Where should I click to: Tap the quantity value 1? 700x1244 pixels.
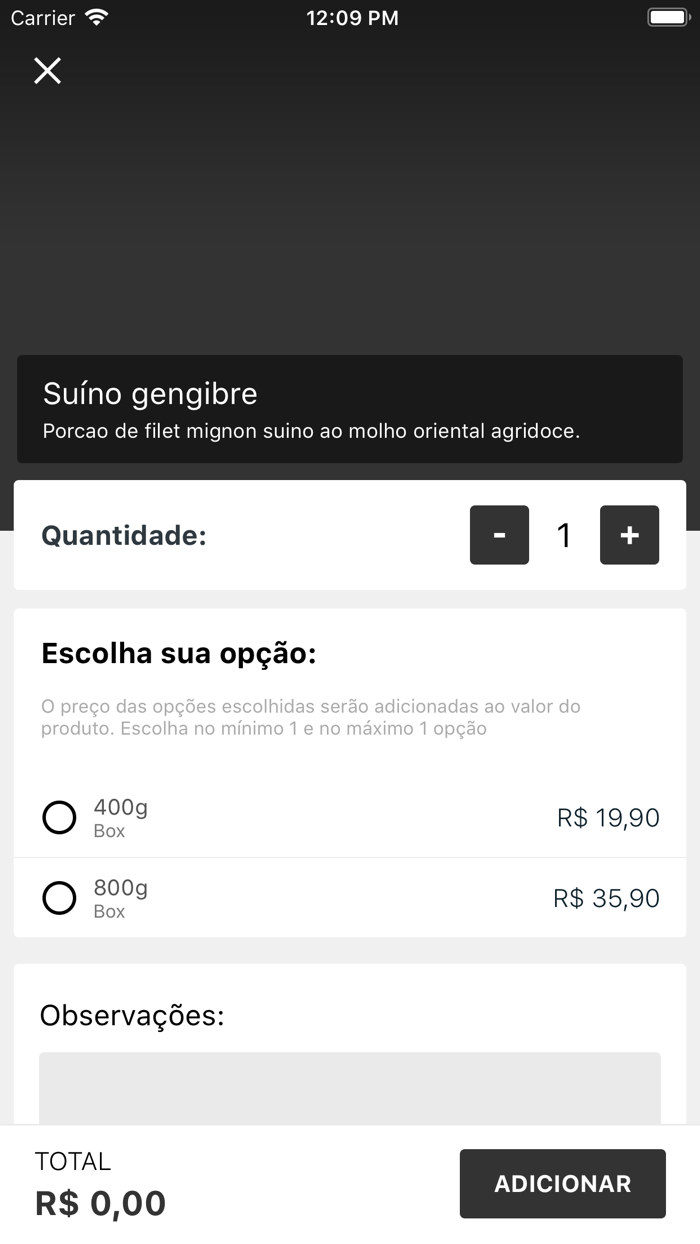tap(564, 535)
